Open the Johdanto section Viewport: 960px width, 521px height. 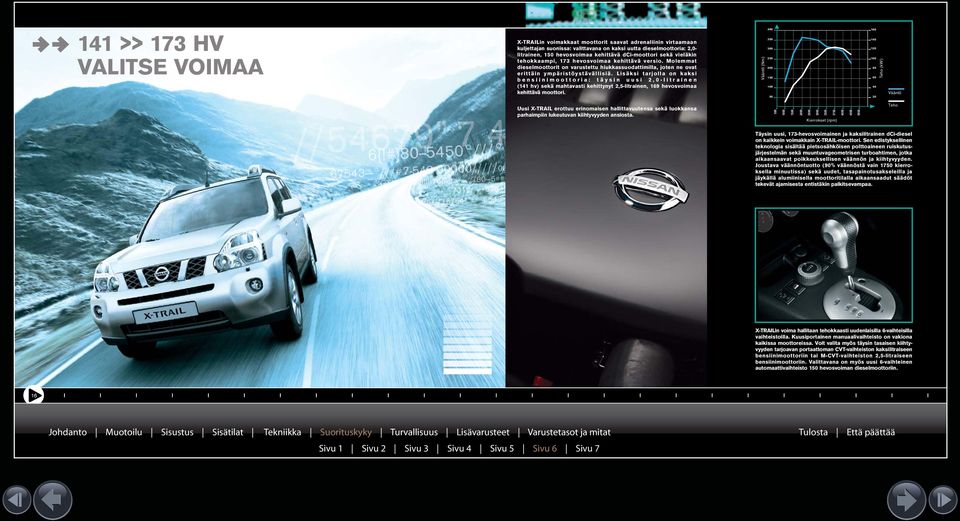click(x=68, y=432)
